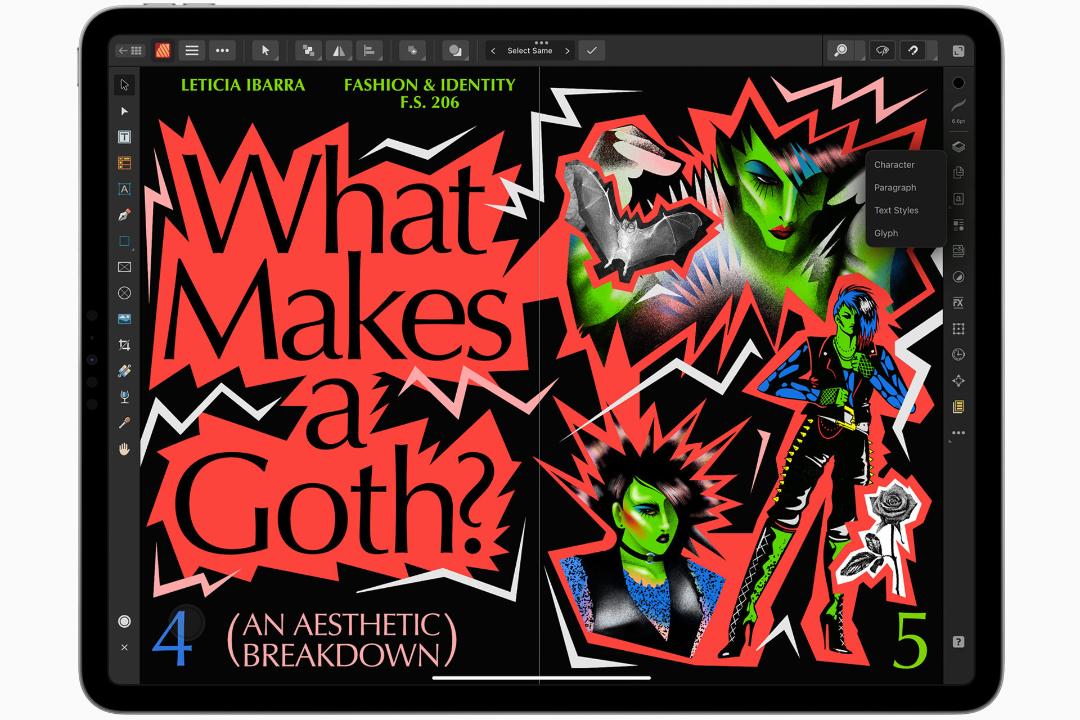Expand the three-dots document menu

(222, 50)
